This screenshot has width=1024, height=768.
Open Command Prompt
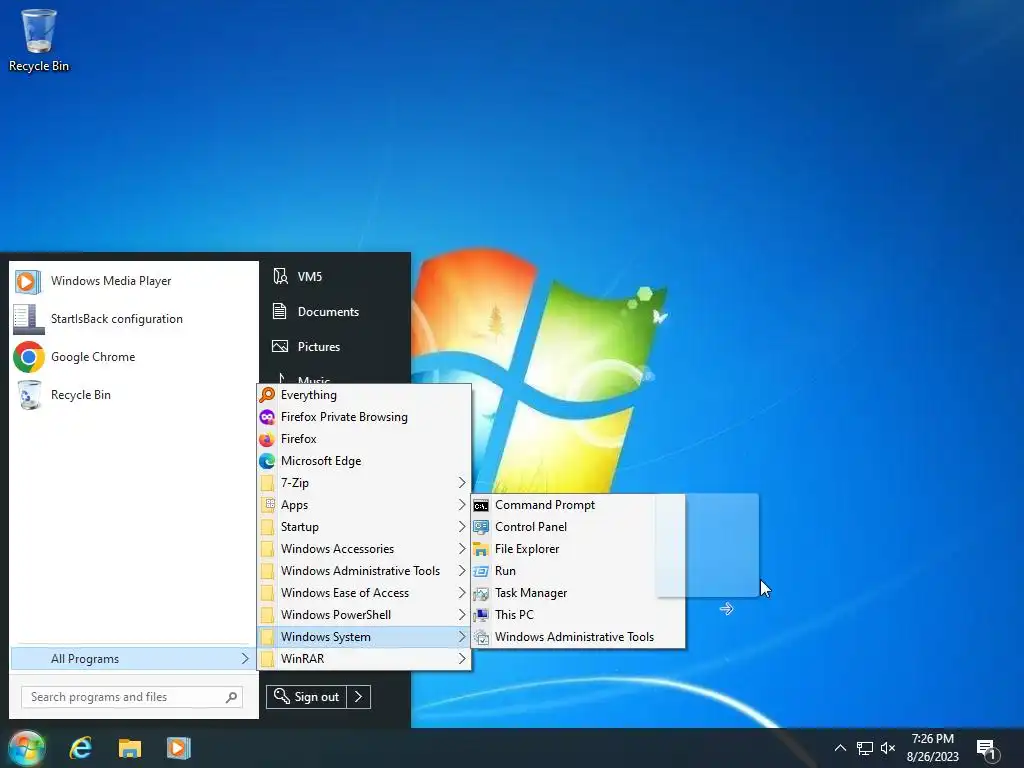pyautogui.click(x=578, y=505)
